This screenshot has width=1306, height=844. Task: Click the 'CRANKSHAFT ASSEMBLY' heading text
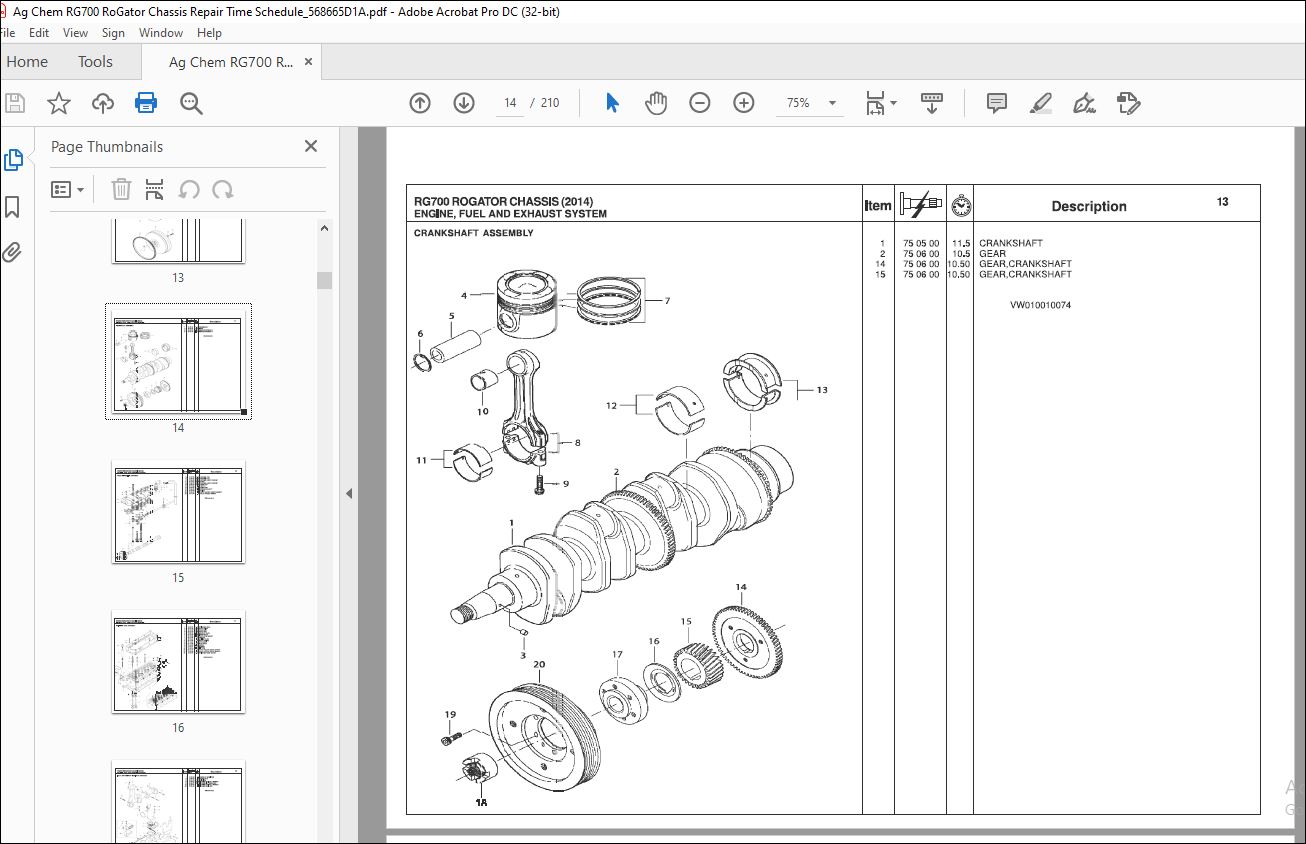click(x=474, y=233)
